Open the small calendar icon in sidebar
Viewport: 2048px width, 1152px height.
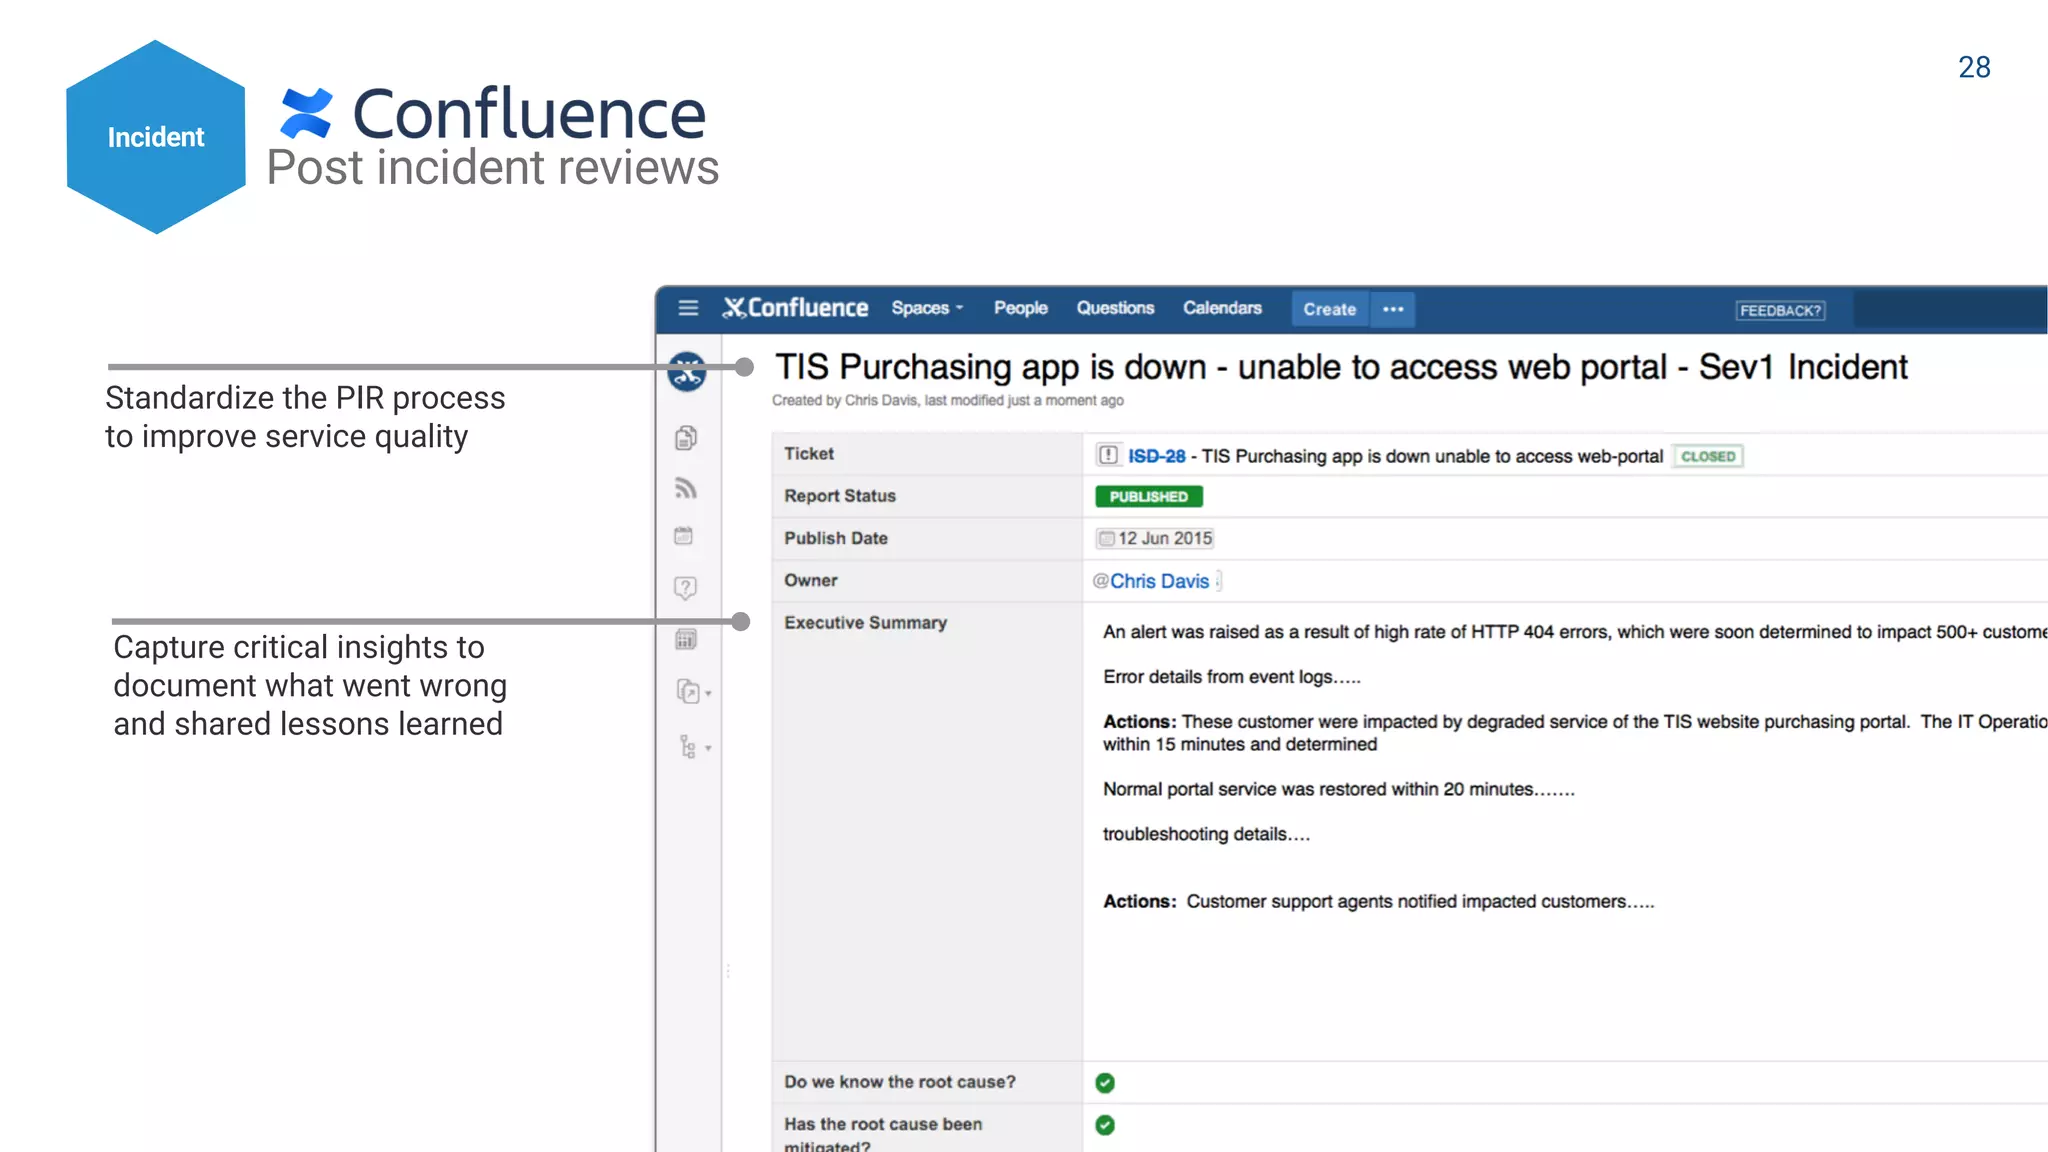pos(684,536)
